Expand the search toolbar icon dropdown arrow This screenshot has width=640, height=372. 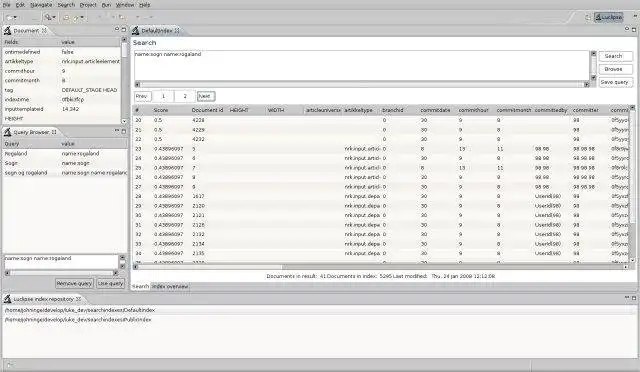click(54, 17)
